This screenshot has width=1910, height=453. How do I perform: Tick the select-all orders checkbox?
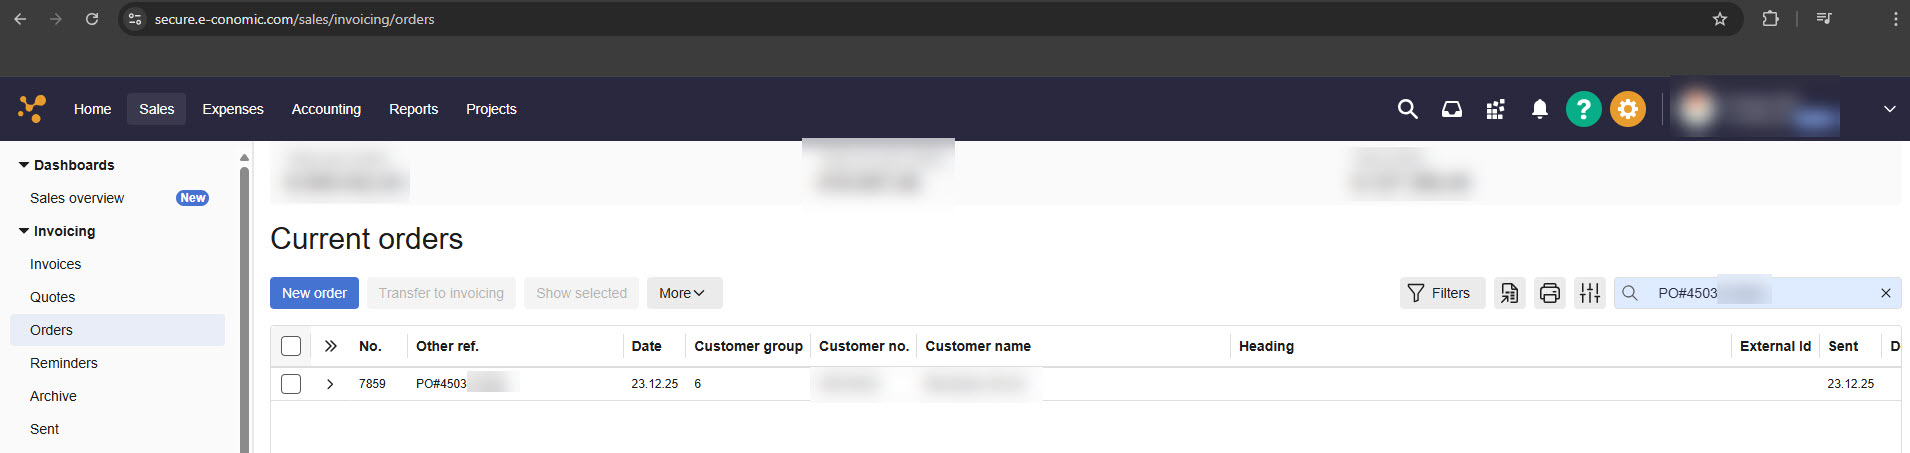click(291, 346)
